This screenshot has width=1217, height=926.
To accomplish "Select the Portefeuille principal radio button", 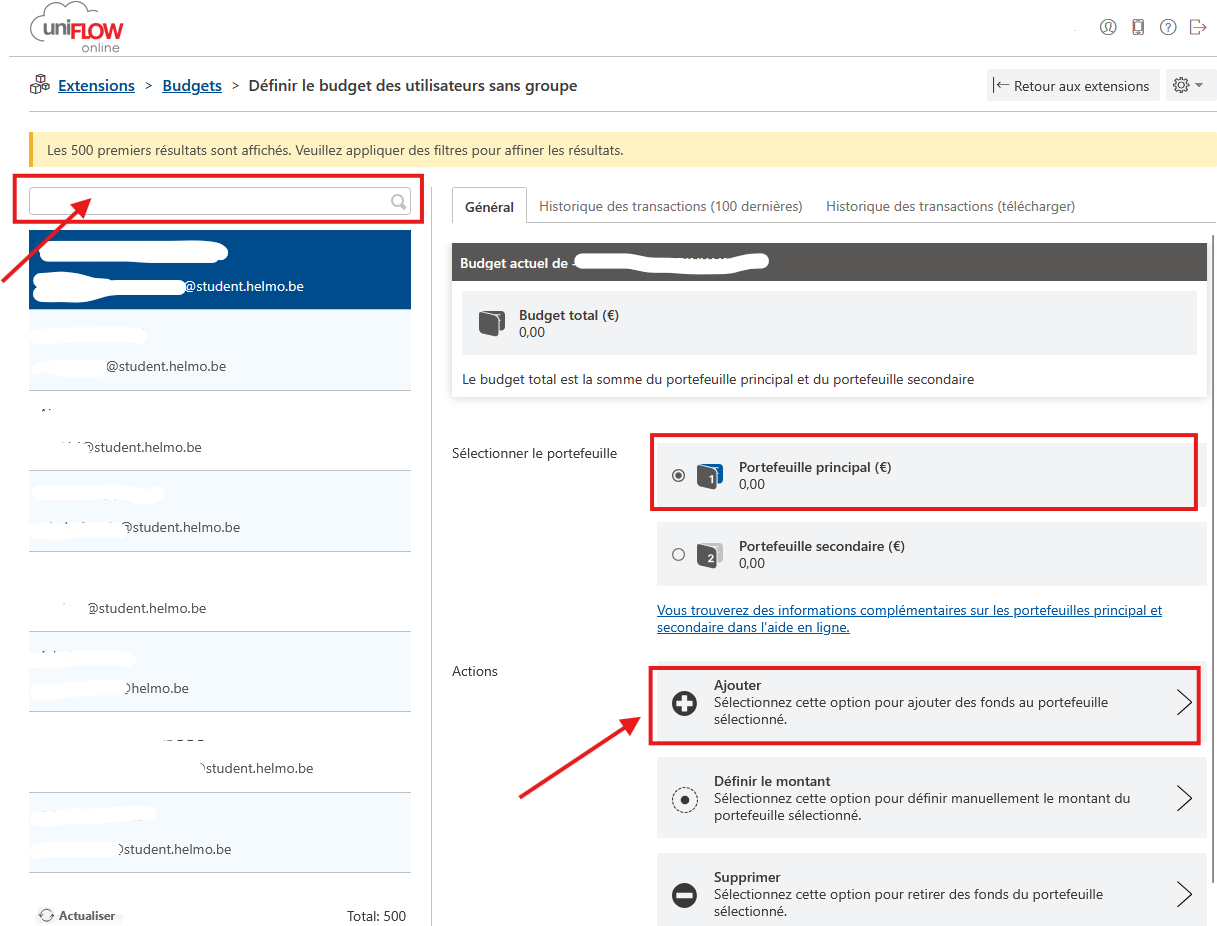I will point(679,476).
